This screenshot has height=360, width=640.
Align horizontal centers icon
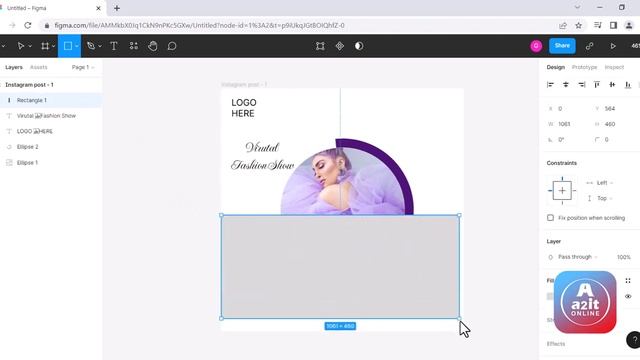[566, 84]
